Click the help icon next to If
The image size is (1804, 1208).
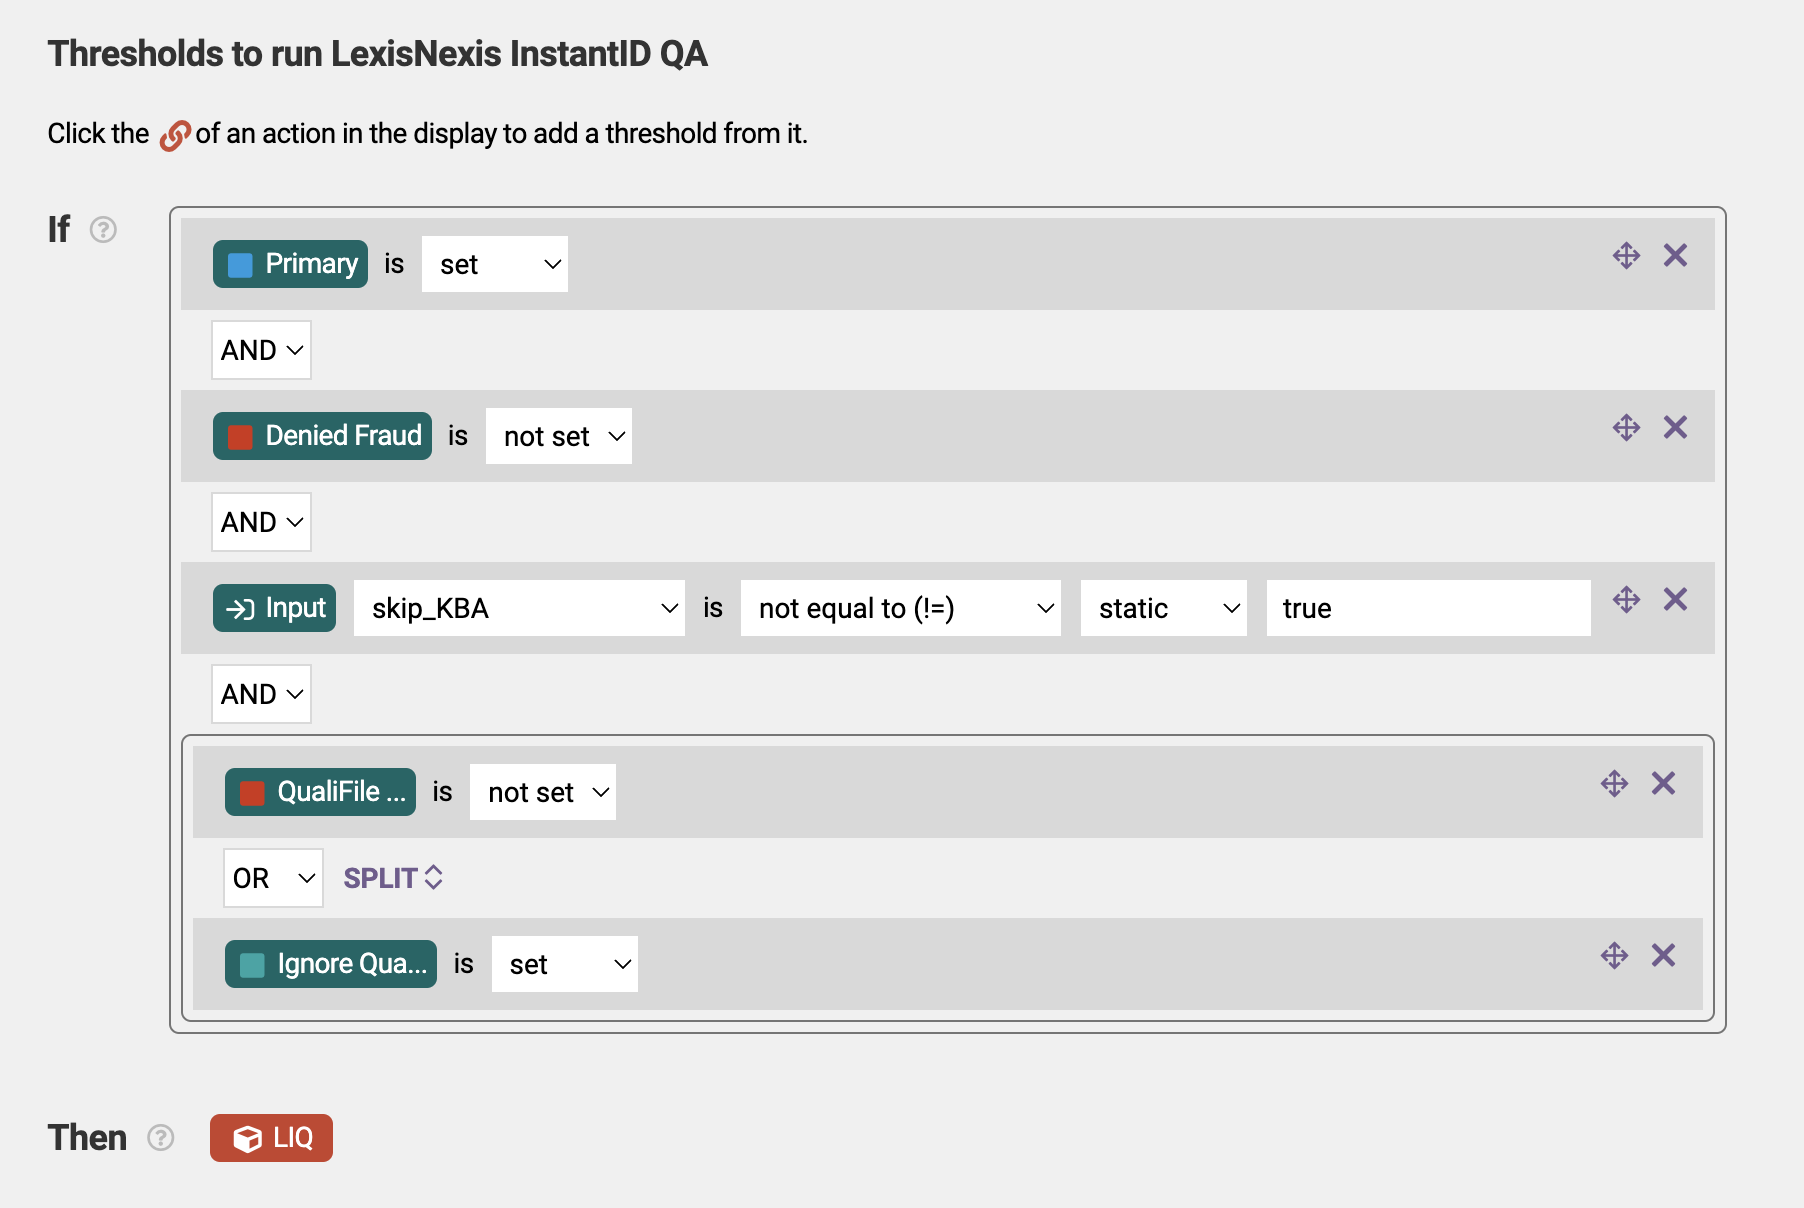tap(103, 230)
